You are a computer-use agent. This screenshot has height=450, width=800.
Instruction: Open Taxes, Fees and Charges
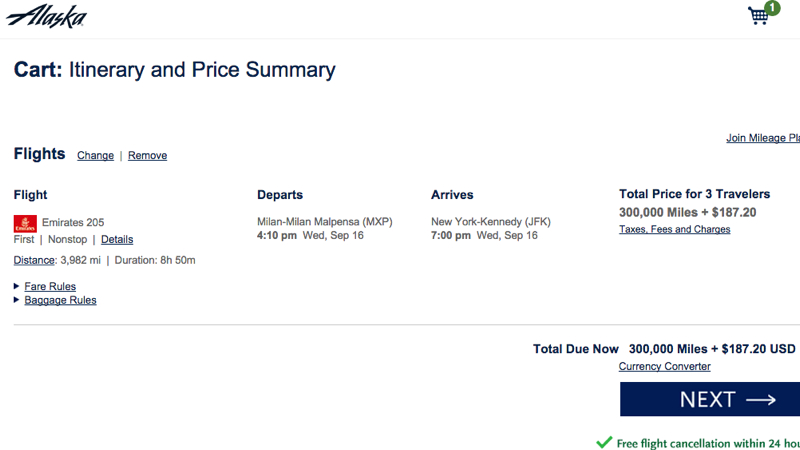click(x=674, y=229)
